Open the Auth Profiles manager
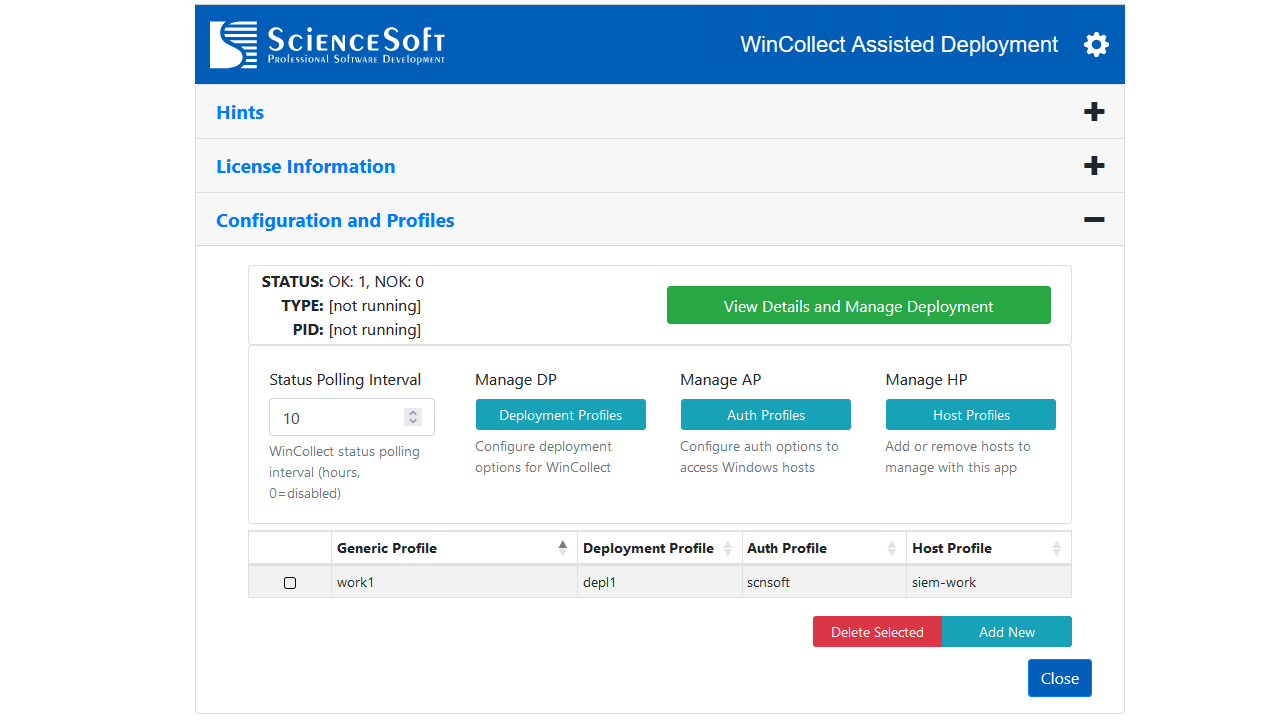Screen dimensions: 1280x720 pyautogui.click(x=765, y=414)
